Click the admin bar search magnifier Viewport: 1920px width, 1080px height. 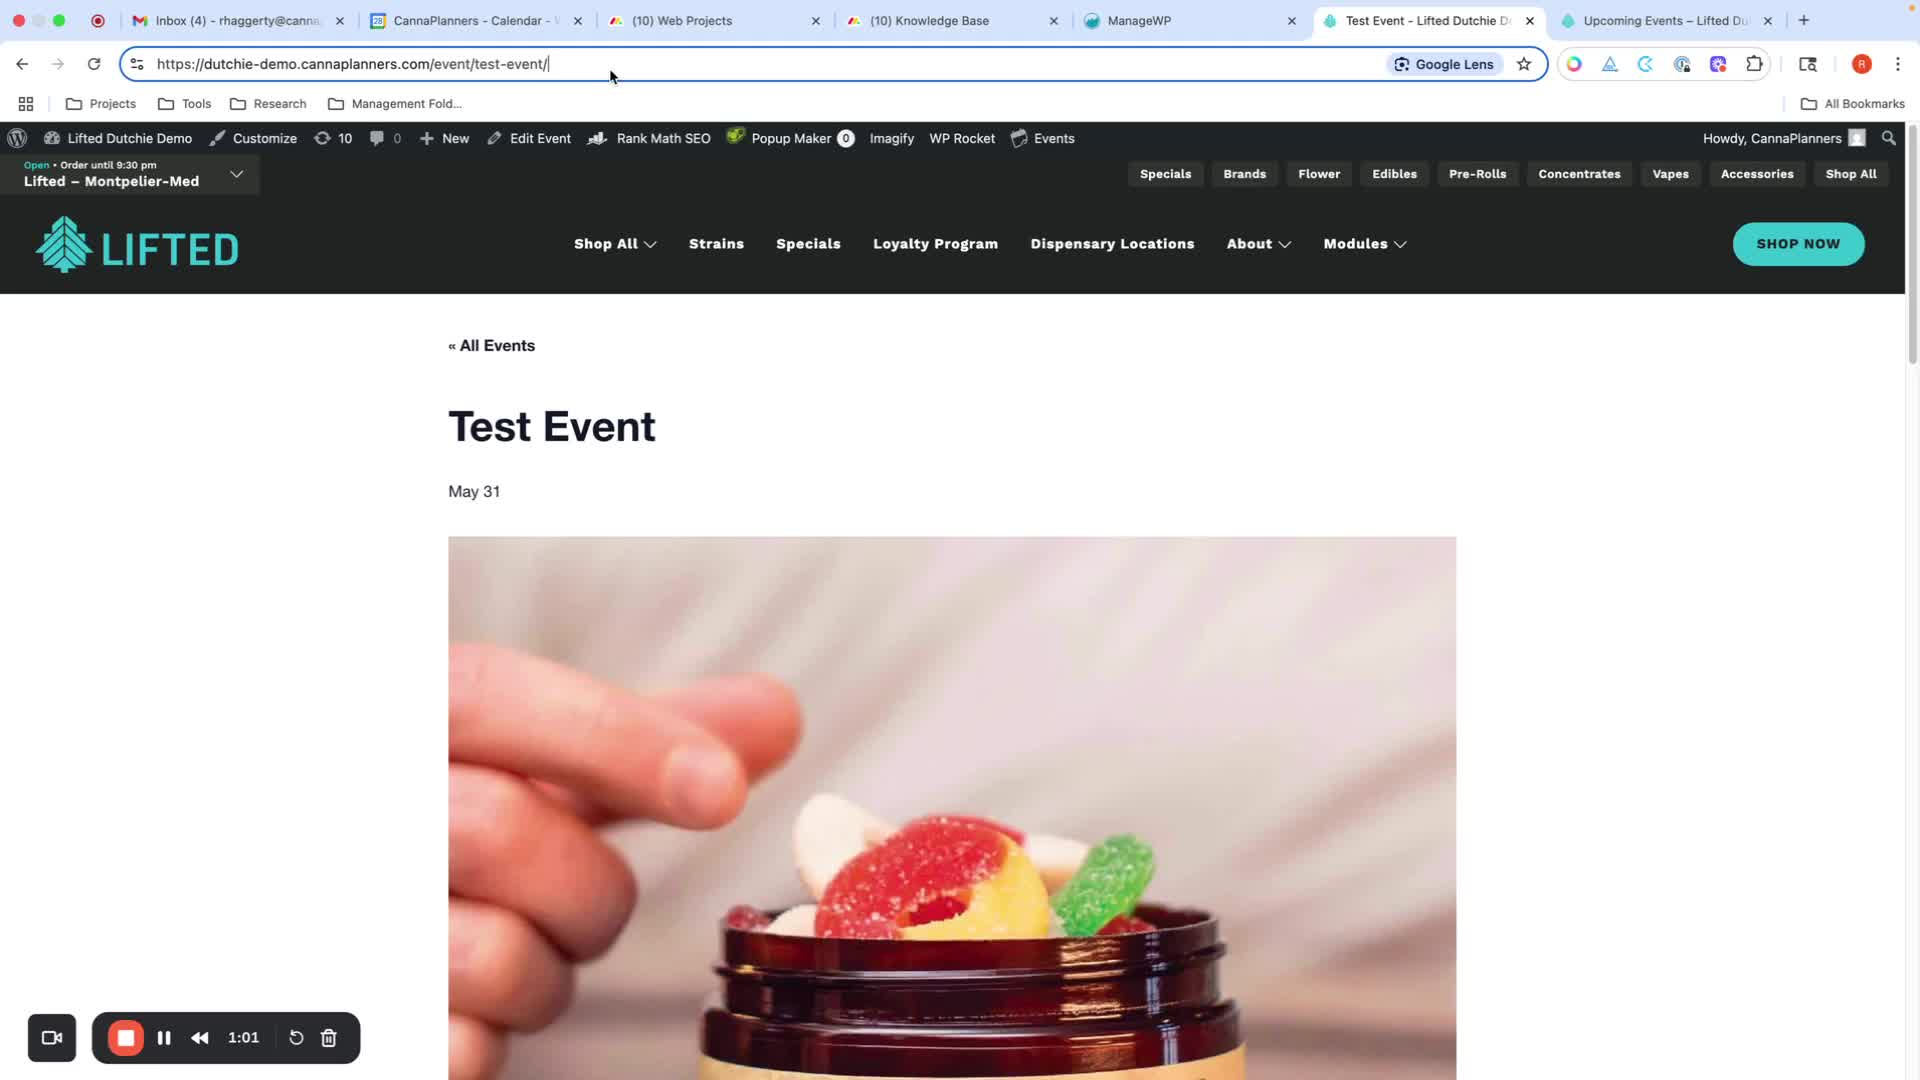[x=1889, y=138]
